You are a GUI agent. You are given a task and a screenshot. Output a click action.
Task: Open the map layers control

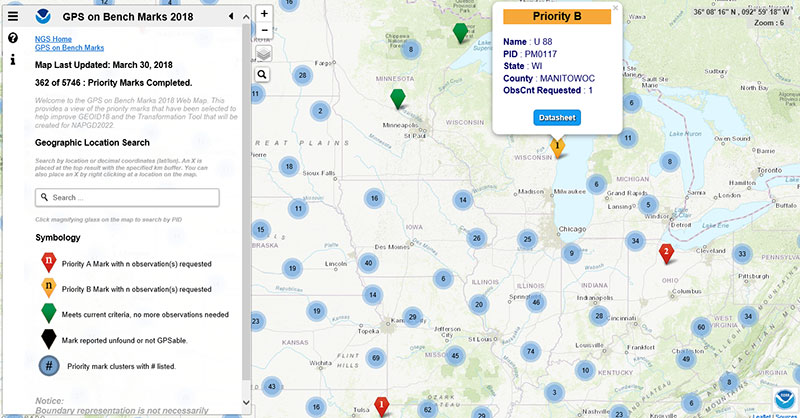click(263, 54)
